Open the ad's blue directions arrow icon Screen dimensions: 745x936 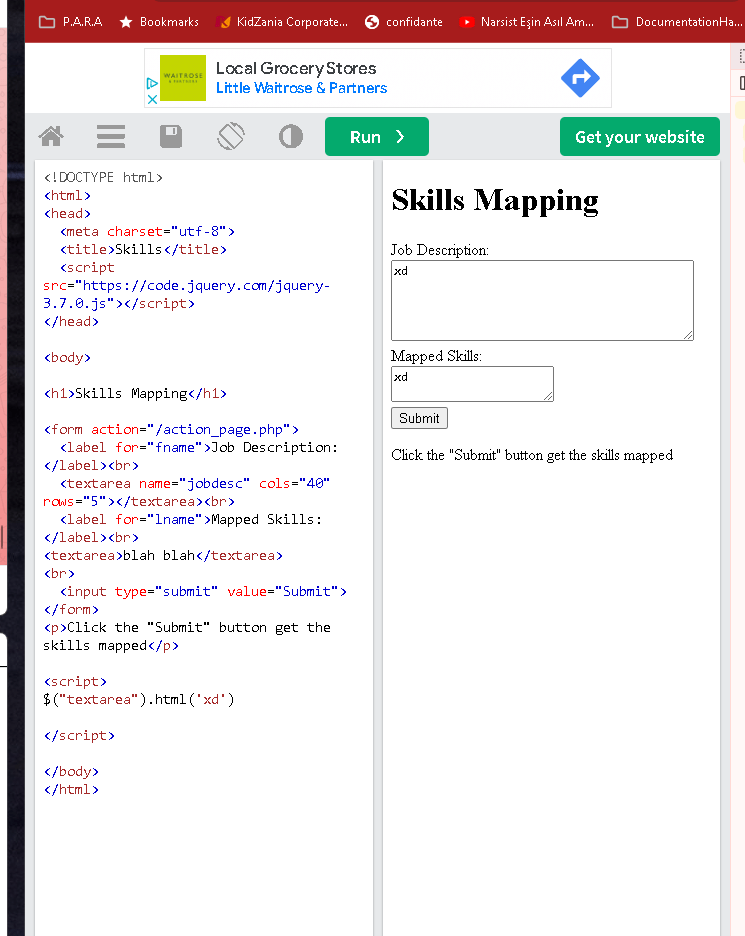point(580,78)
